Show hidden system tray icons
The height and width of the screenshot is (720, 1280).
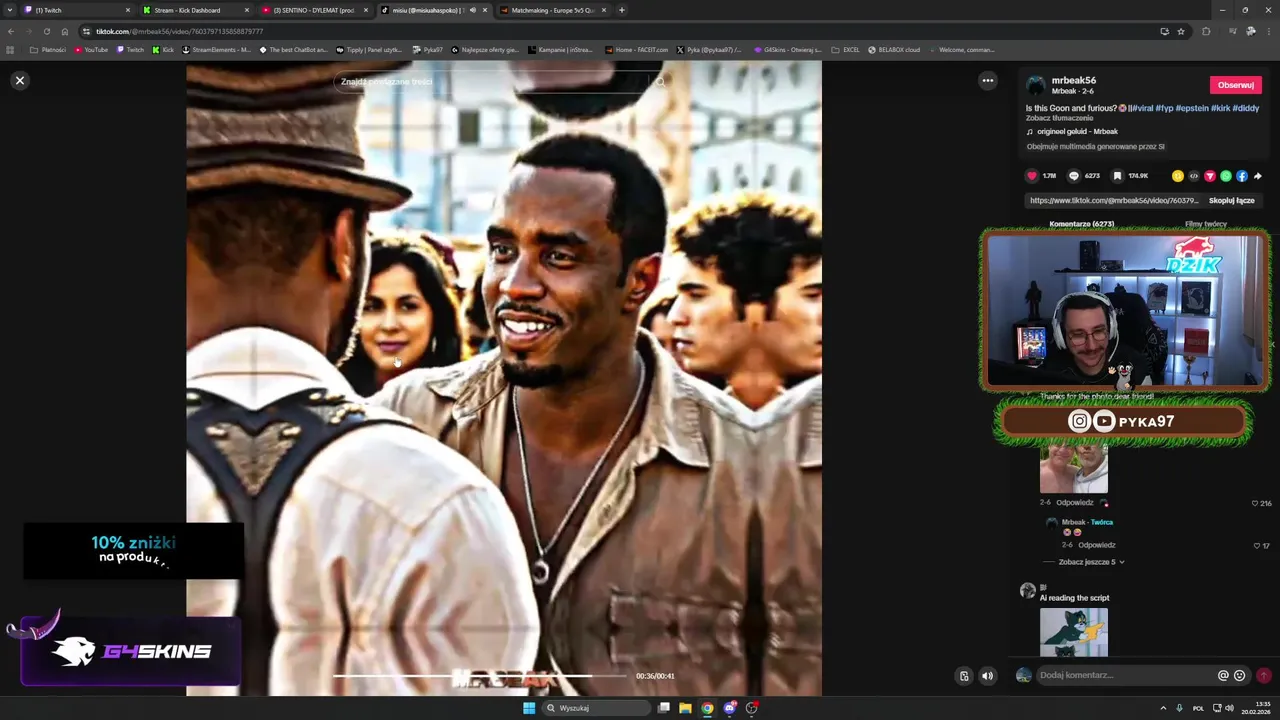coord(1163,708)
